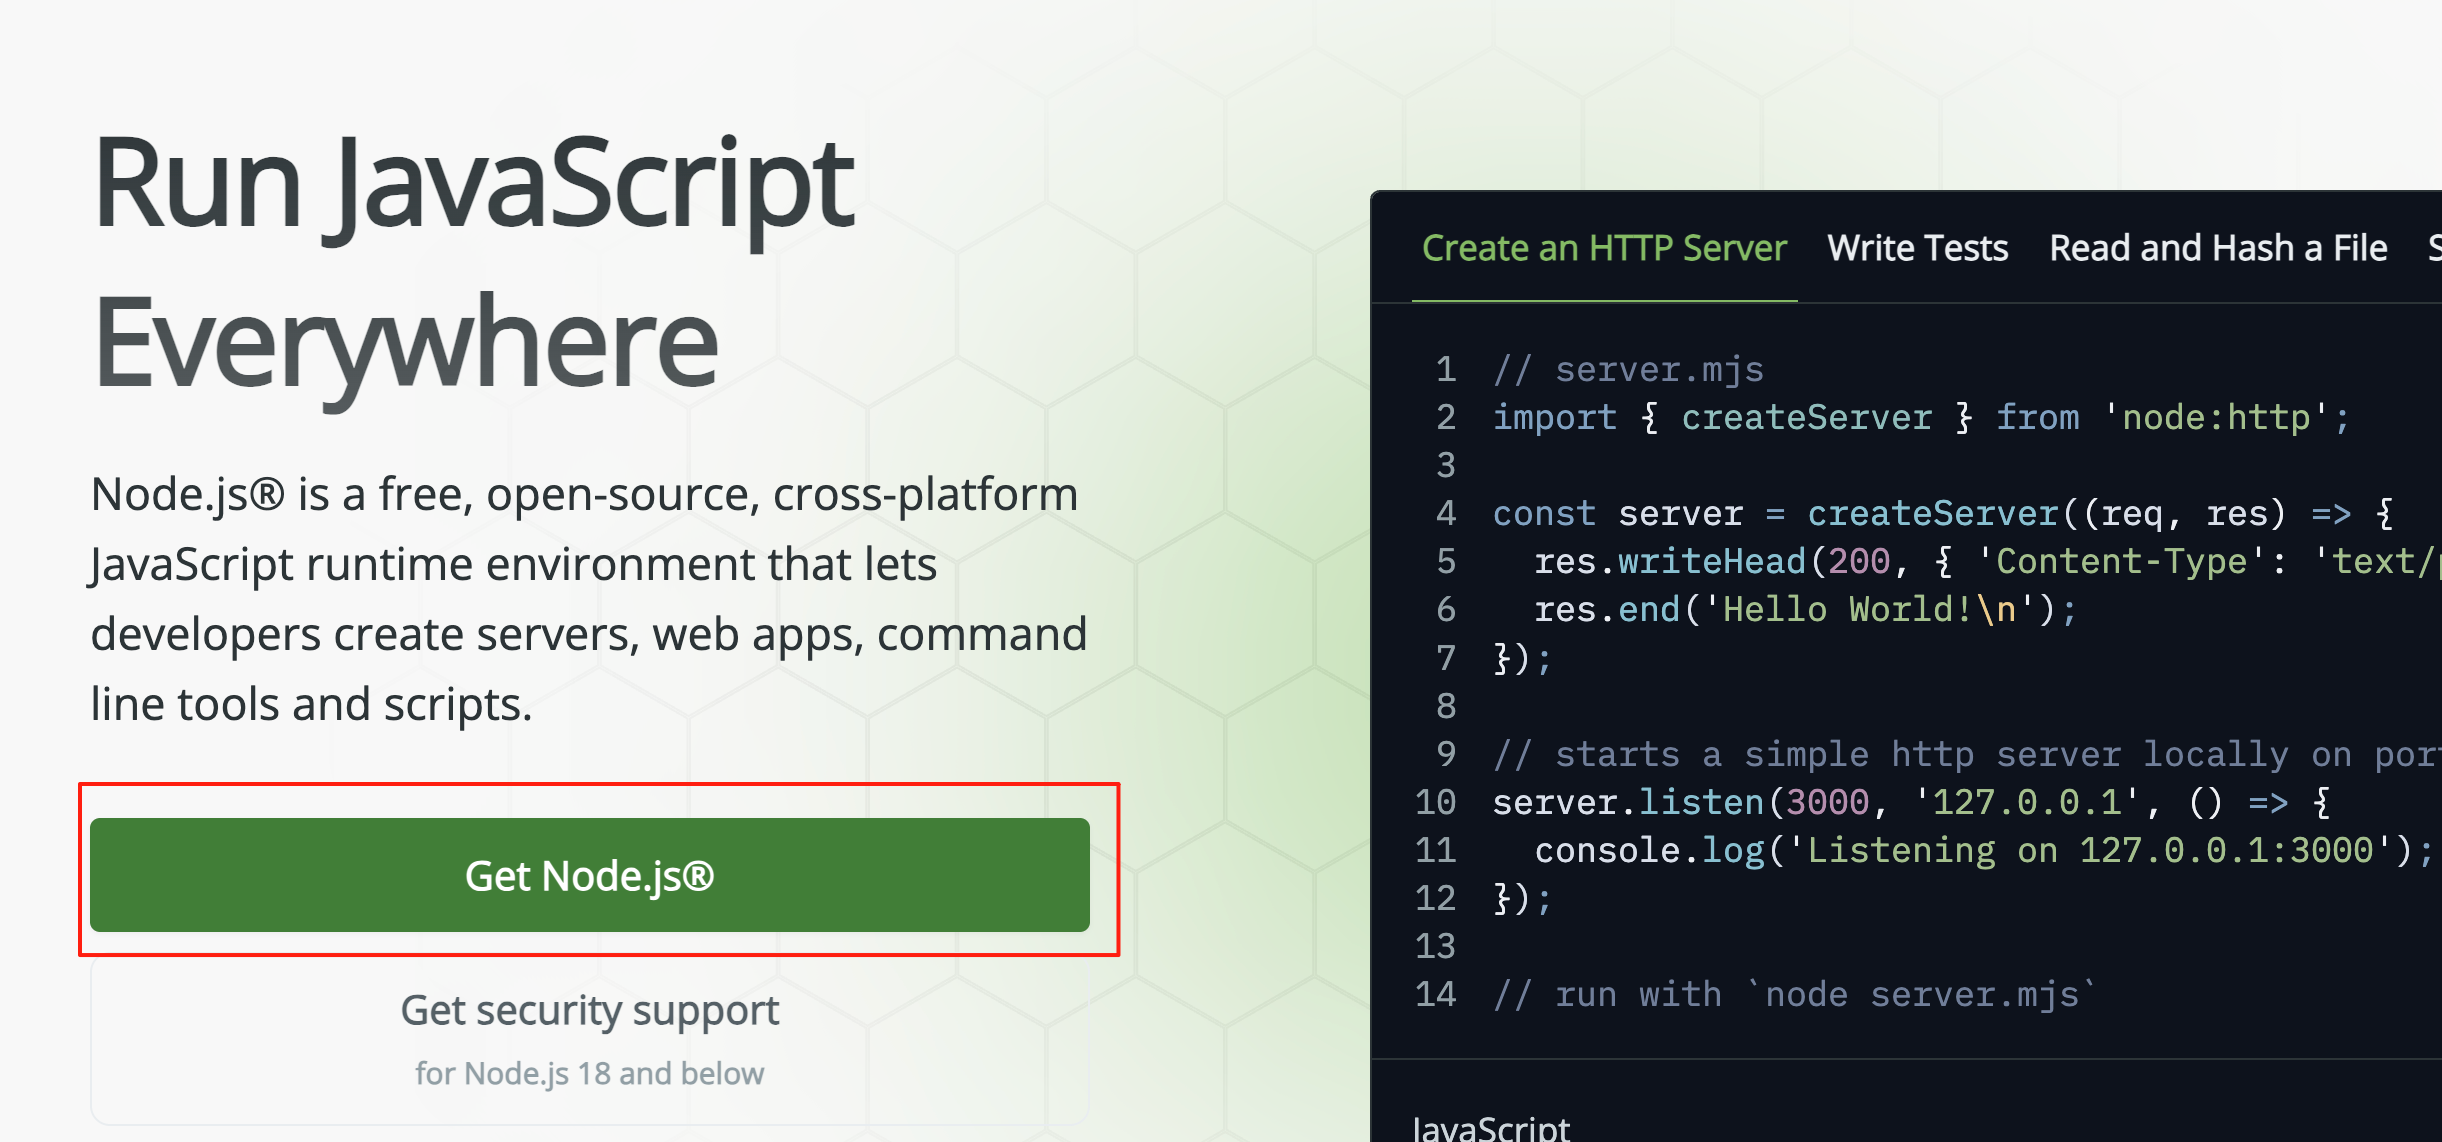This screenshot has width=2442, height=1142.
Task: Open the Get security support link
Action: [589, 1011]
